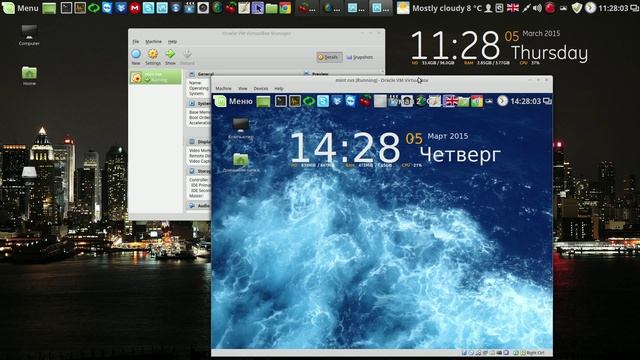The width and height of the screenshot is (640, 360).
Task: Open File menu in VirtualBox Manager
Action: coord(136,42)
